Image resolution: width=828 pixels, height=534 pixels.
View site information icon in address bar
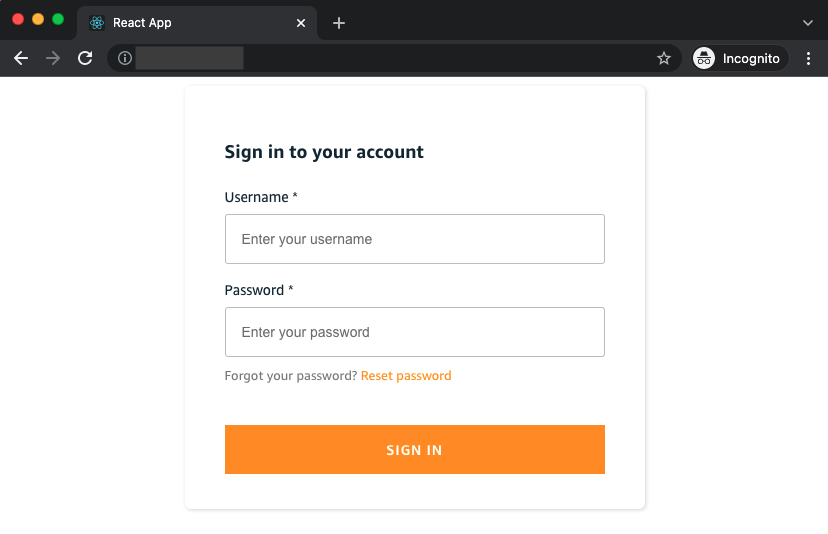[x=125, y=59]
